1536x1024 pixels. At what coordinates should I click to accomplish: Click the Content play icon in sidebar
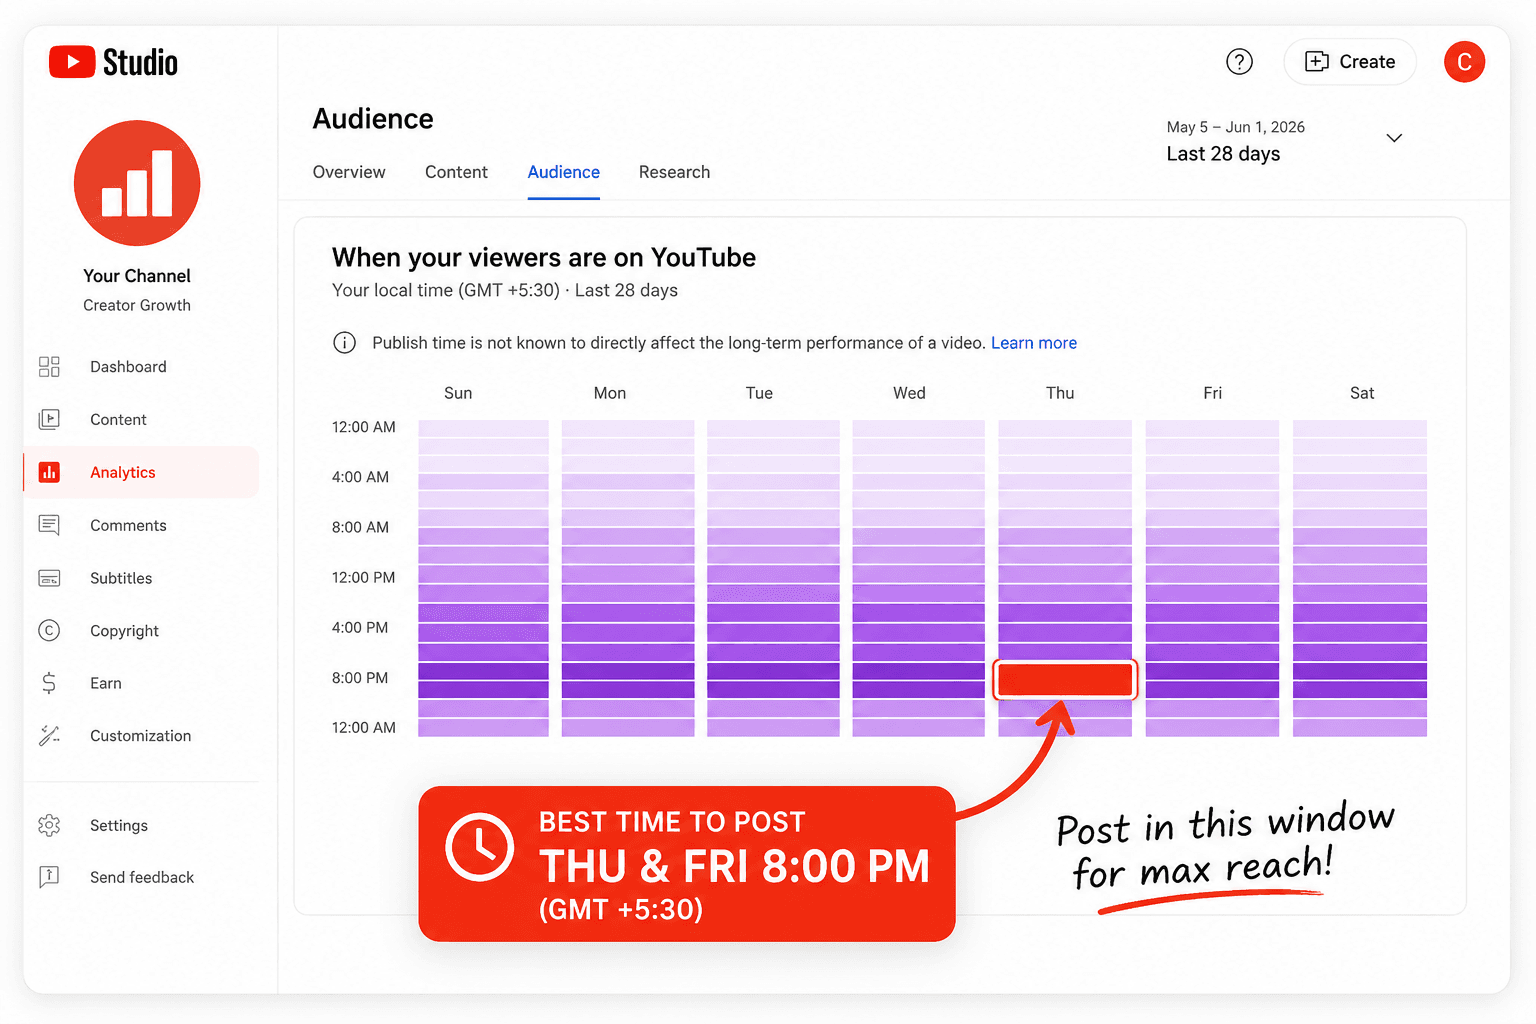pyautogui.click(x=49, y=420)
